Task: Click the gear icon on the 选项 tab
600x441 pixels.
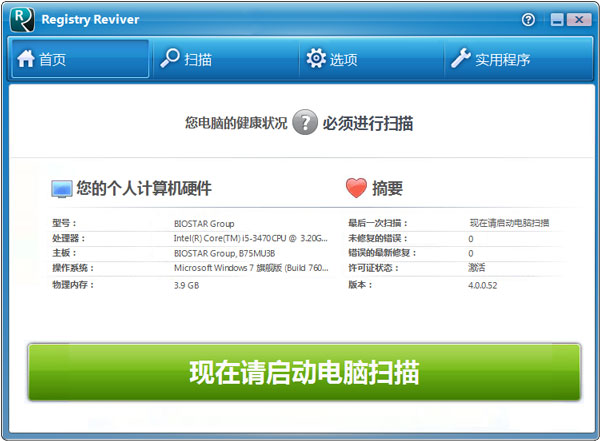Action: tap(316, 59)
